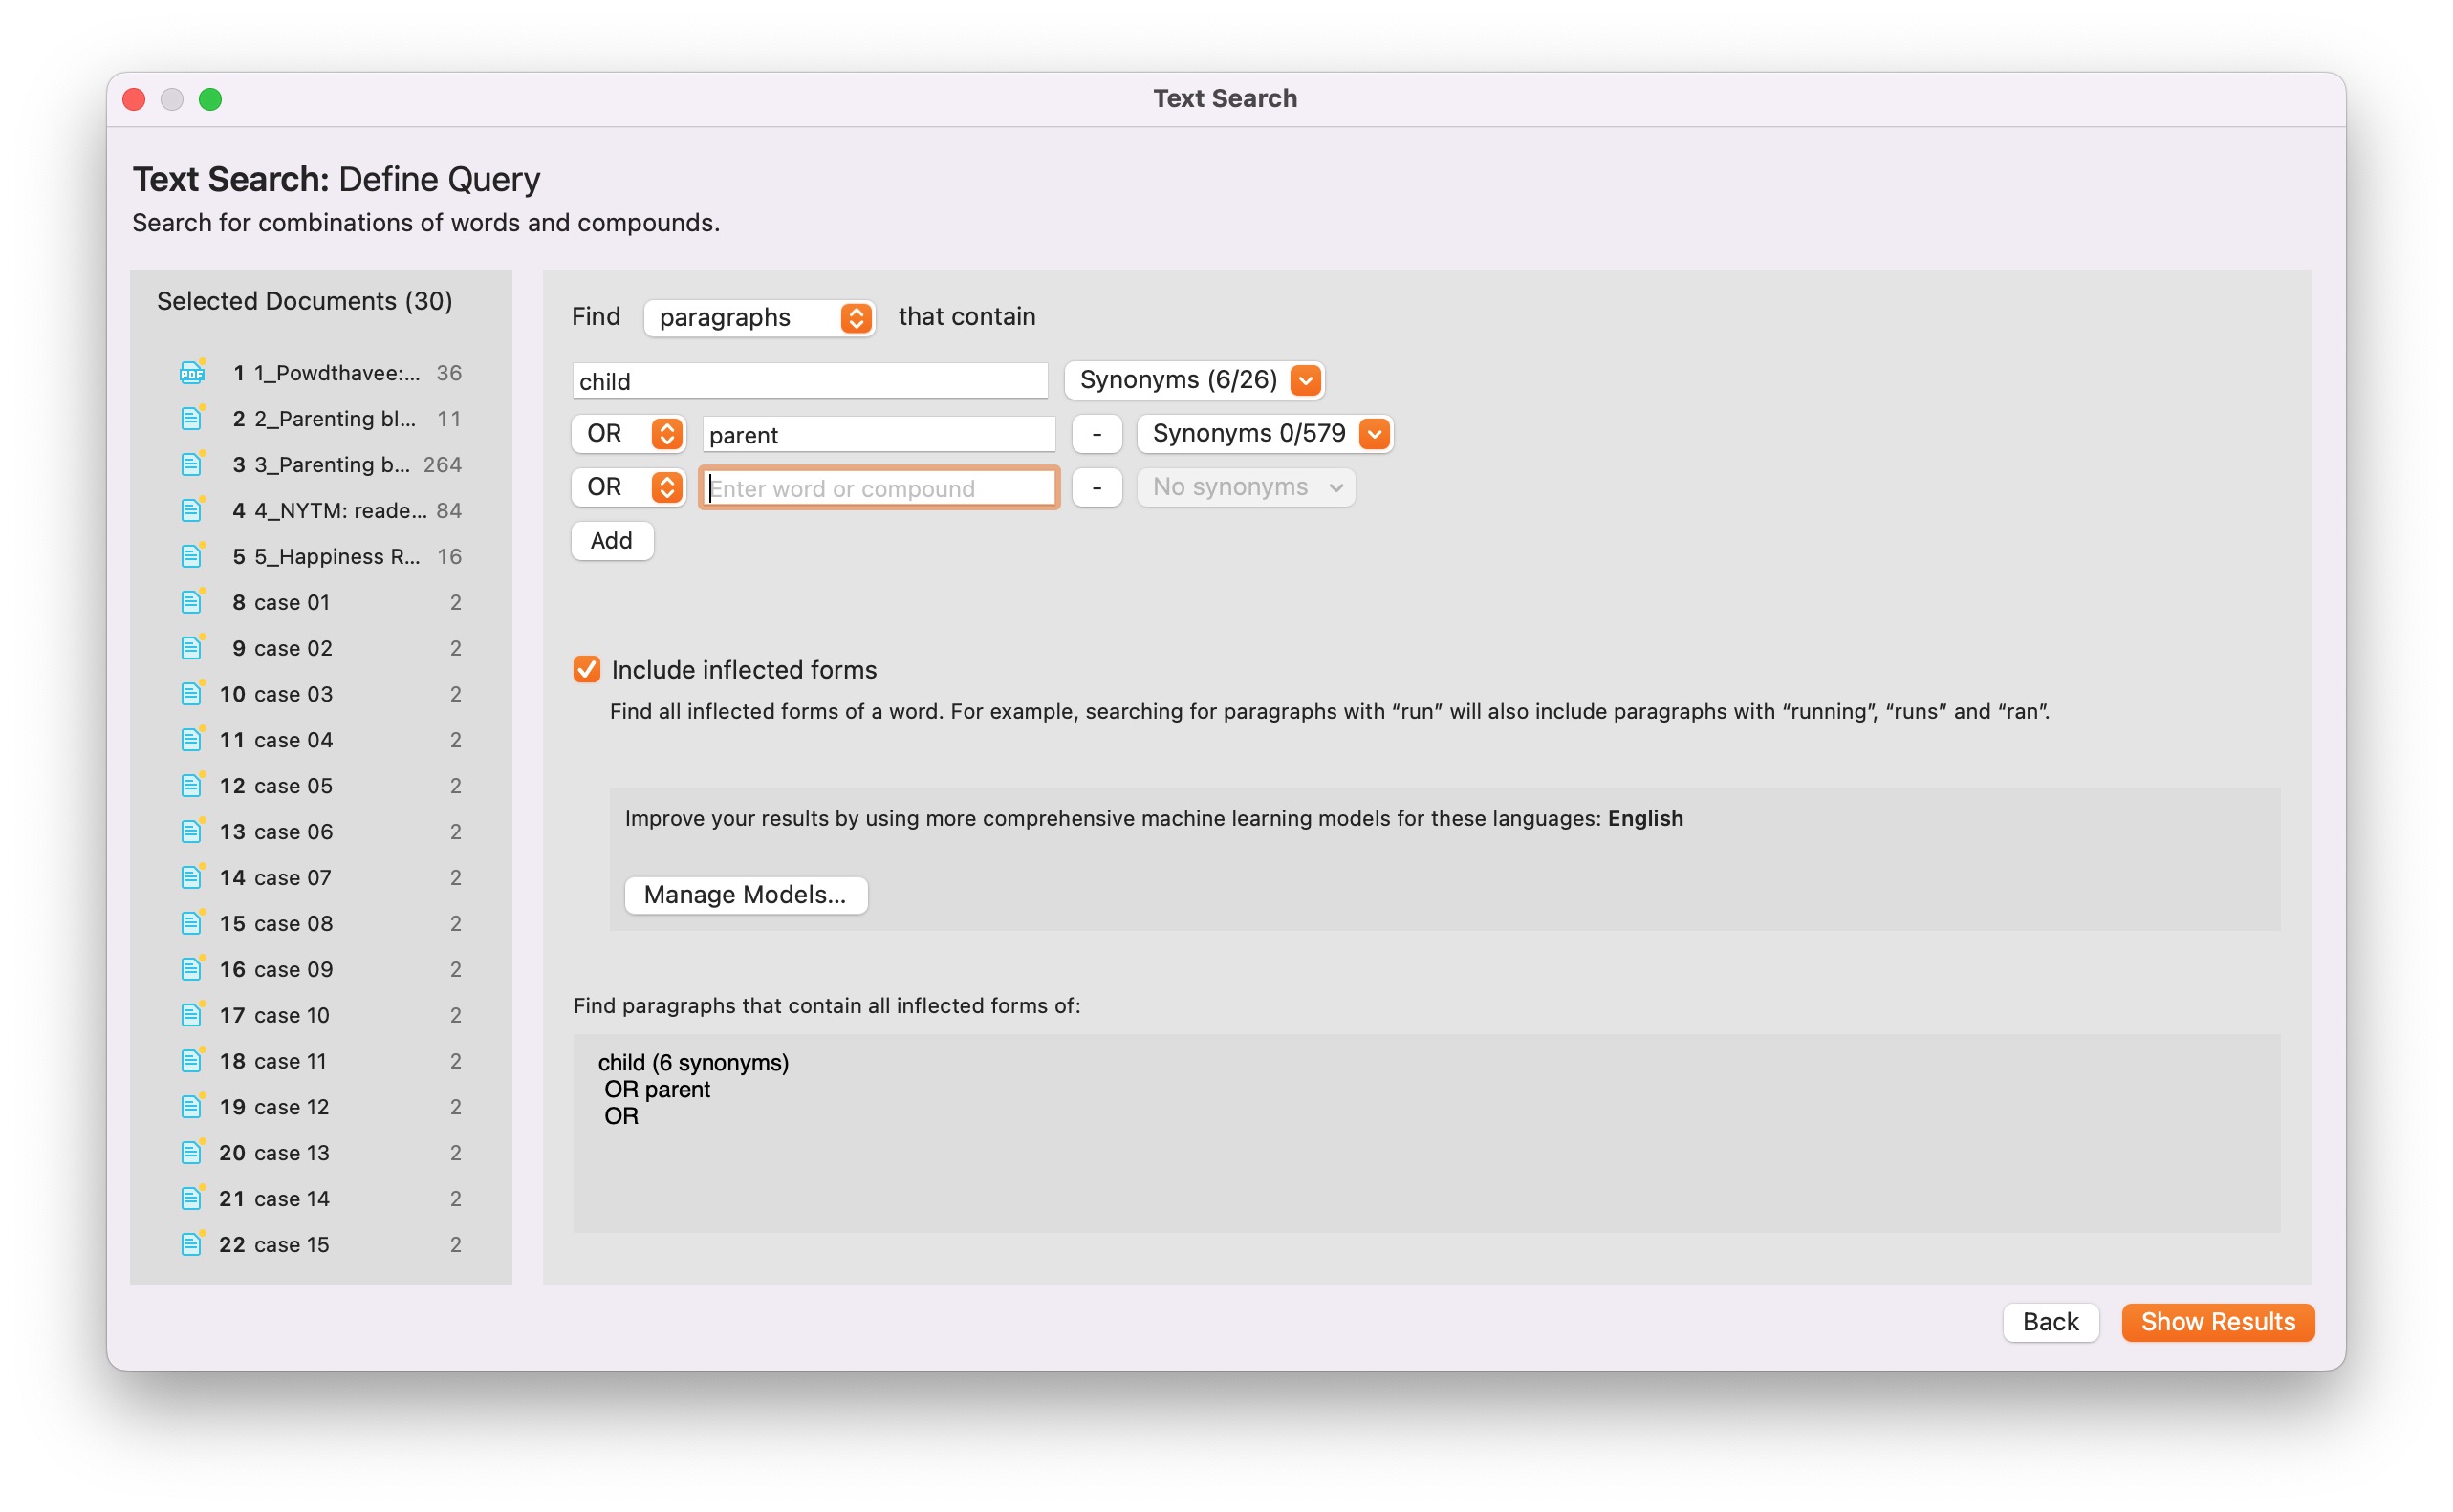
Task: Click document icon next to 2_Parenting blog
Action: pos(192,419)
